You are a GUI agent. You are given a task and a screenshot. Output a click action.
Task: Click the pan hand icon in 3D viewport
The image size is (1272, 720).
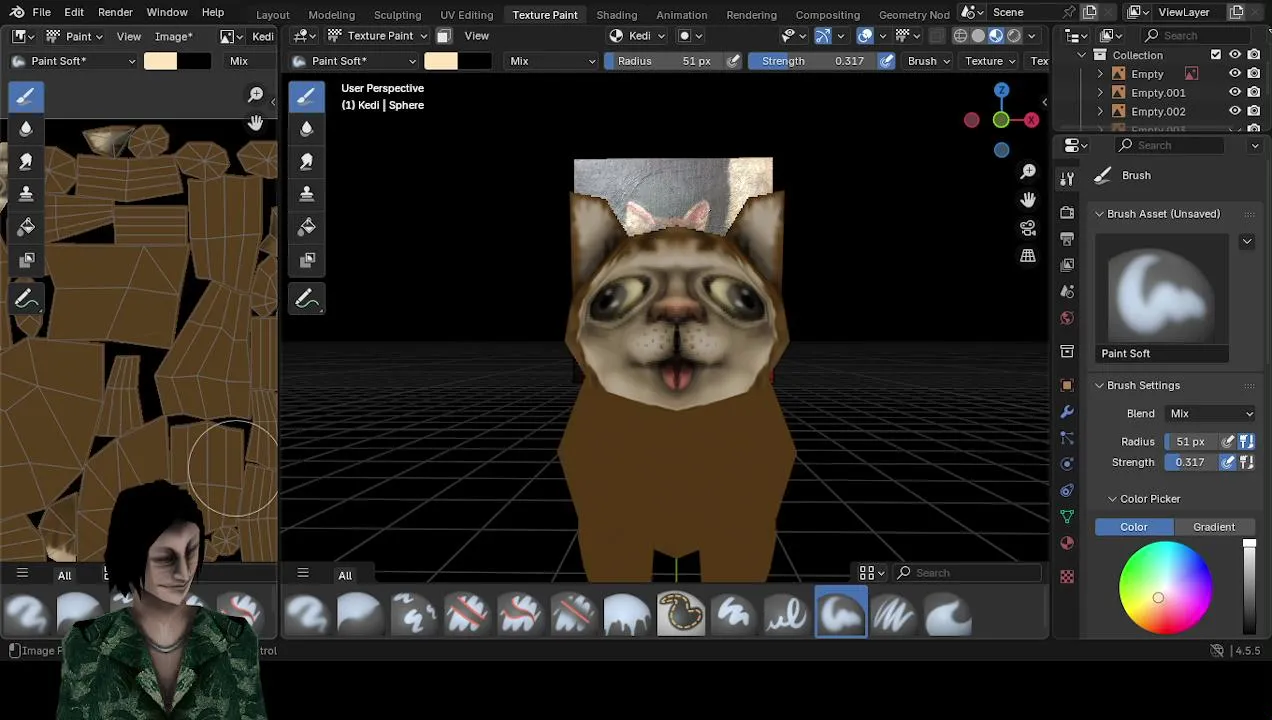(1028, 200)
